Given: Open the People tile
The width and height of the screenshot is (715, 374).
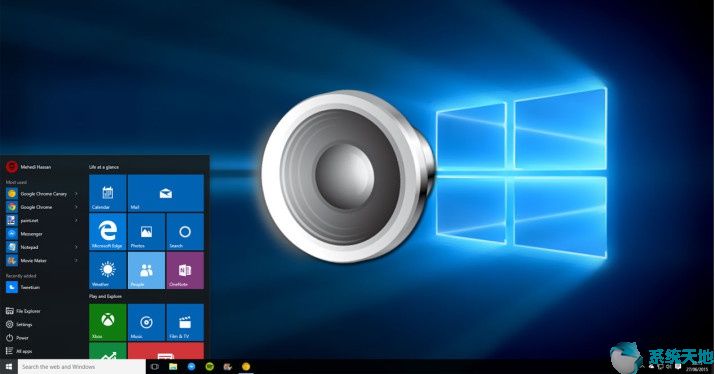Looking at the screenshot, I should point(146,270).
